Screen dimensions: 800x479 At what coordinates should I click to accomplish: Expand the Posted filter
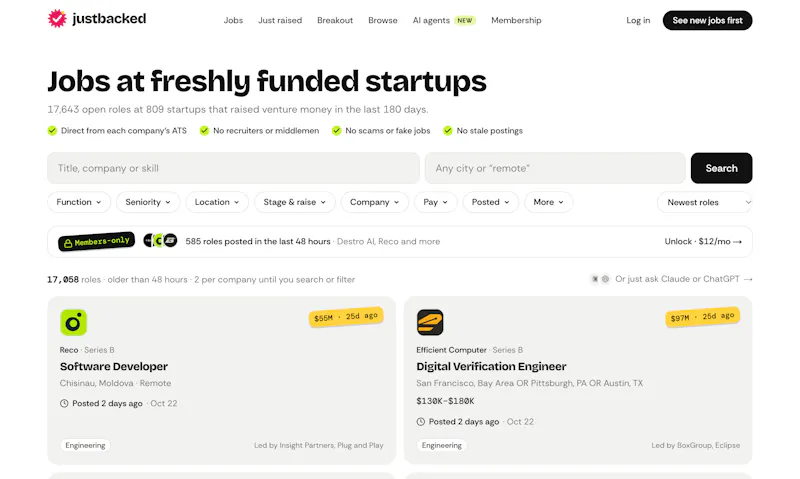pos(491,202)
